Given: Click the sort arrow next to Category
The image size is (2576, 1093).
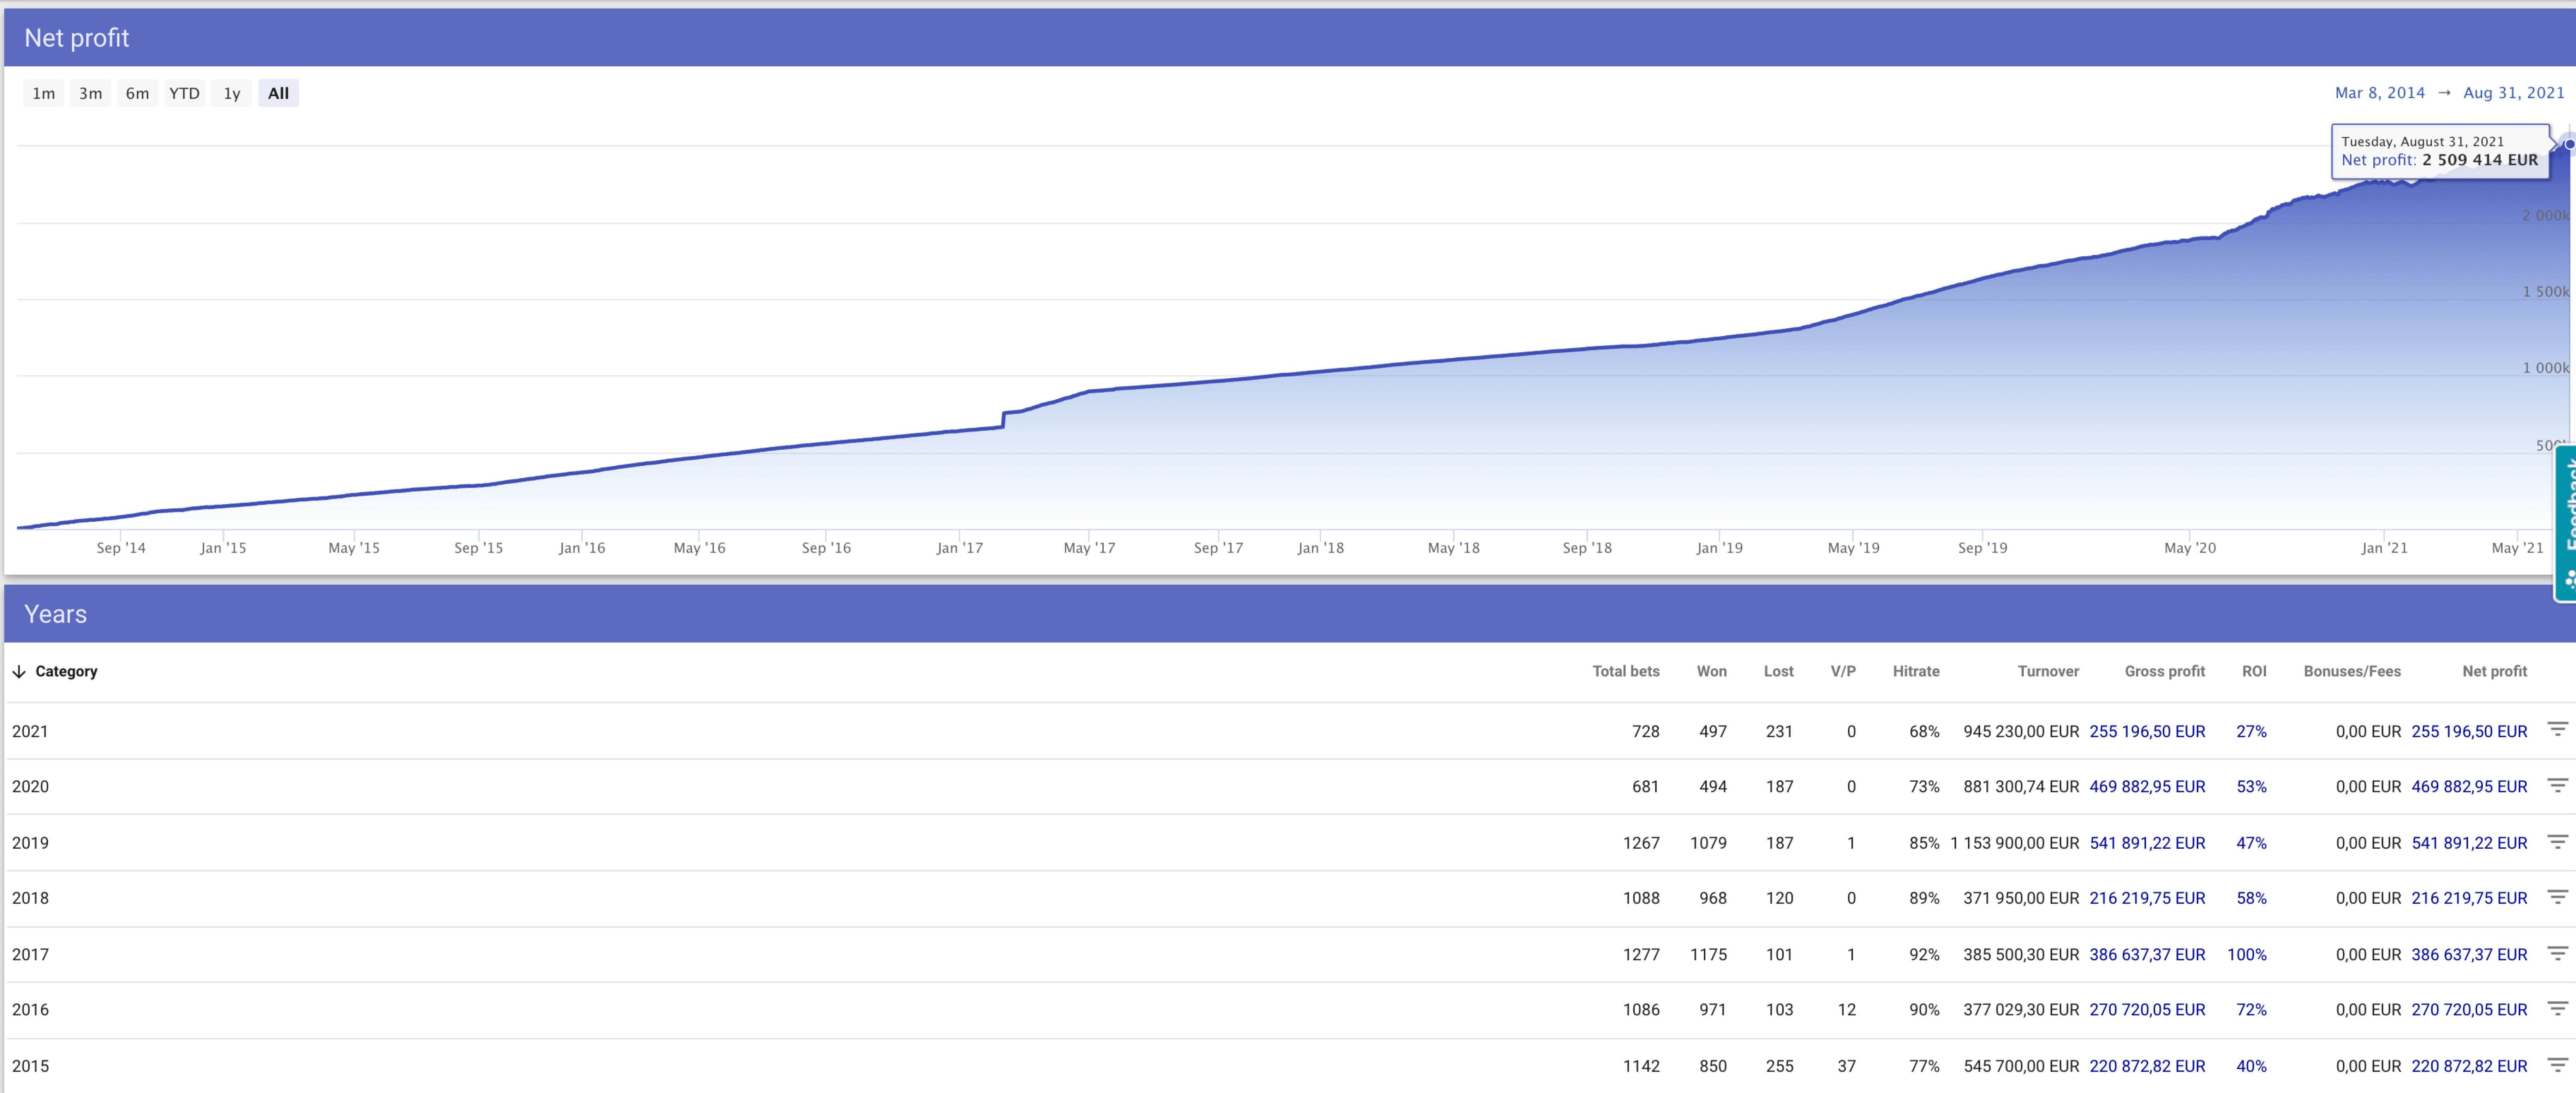Looking at the screenshot, I should pyautogui.click(x=19, y=671).
